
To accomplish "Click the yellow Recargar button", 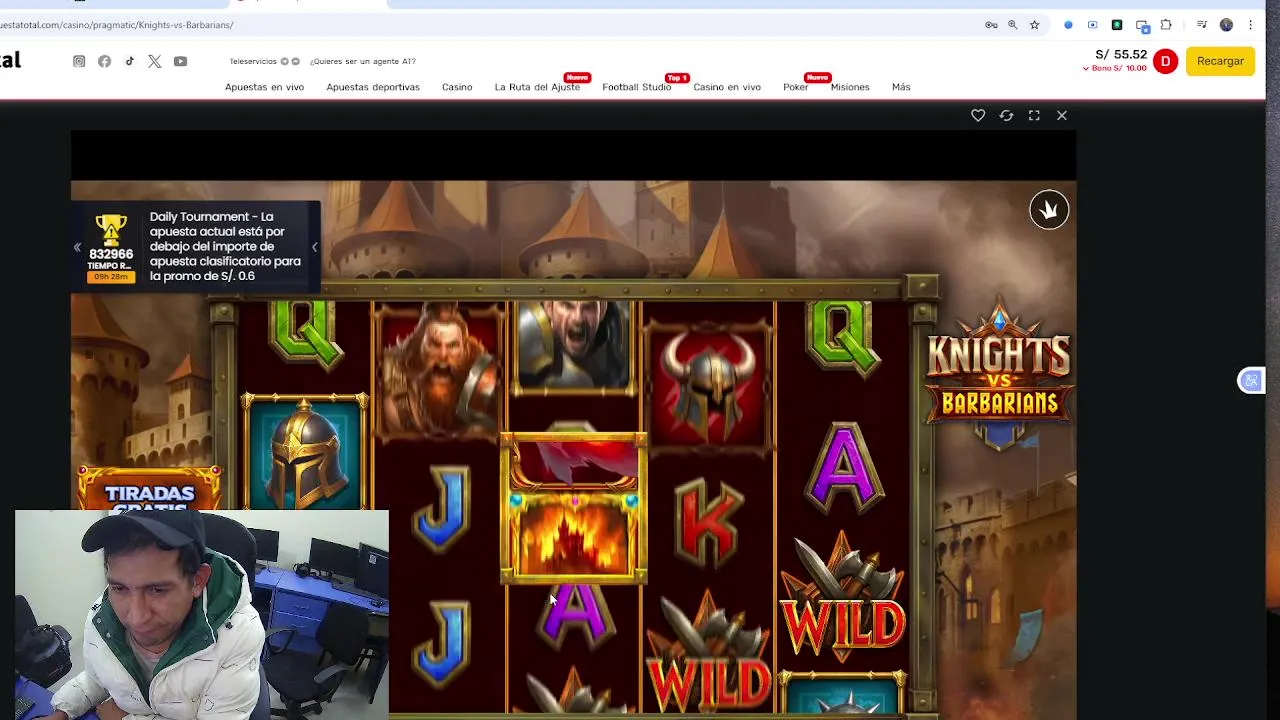I will 1220,61.
